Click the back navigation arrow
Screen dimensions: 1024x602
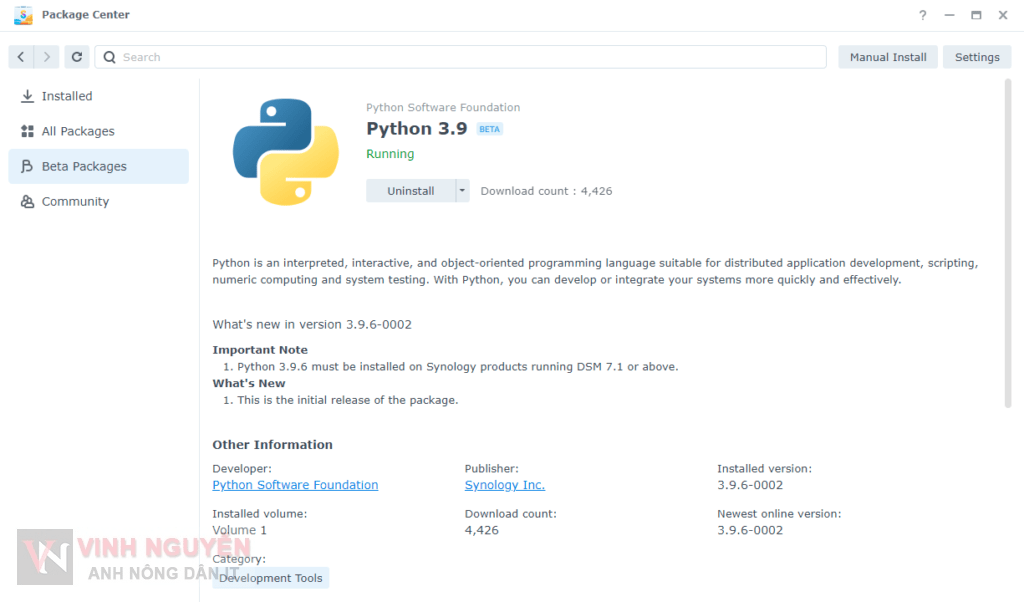click(x=21, y=57)
